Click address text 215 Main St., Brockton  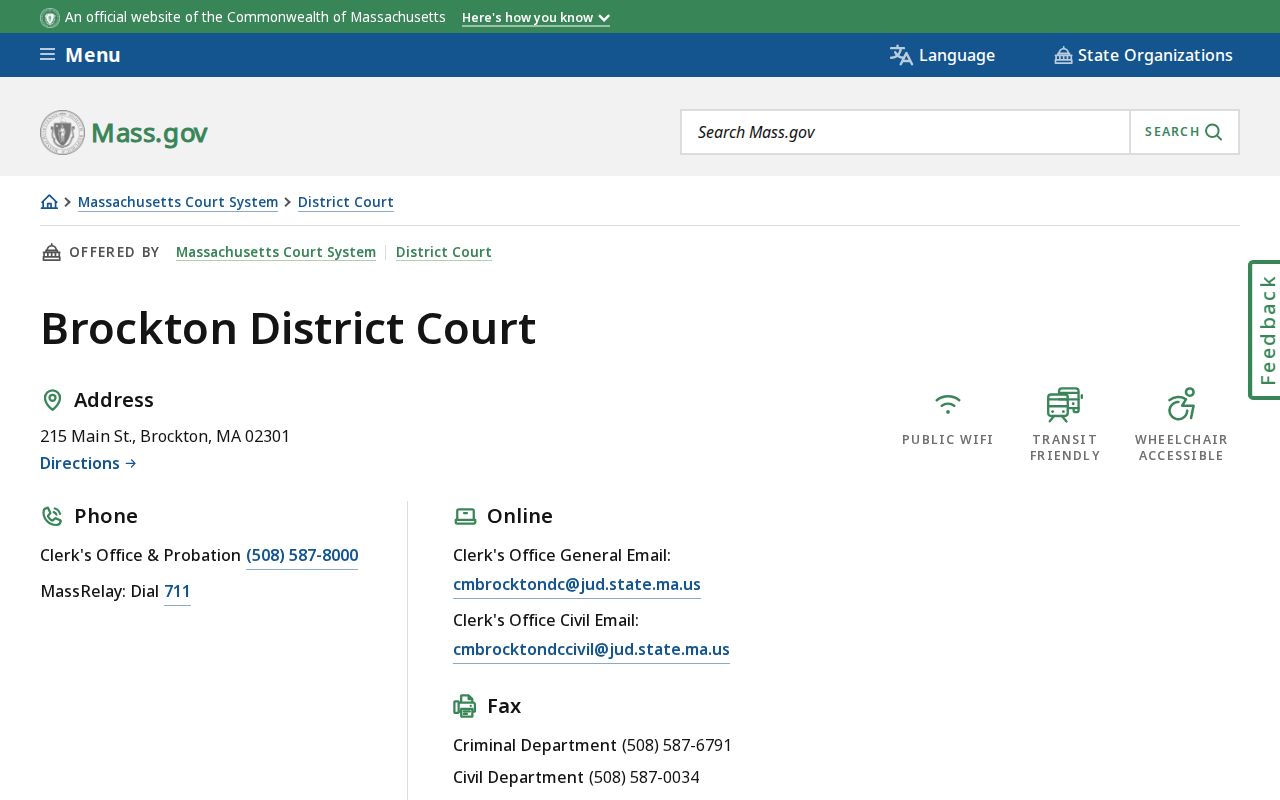[165, 436]
